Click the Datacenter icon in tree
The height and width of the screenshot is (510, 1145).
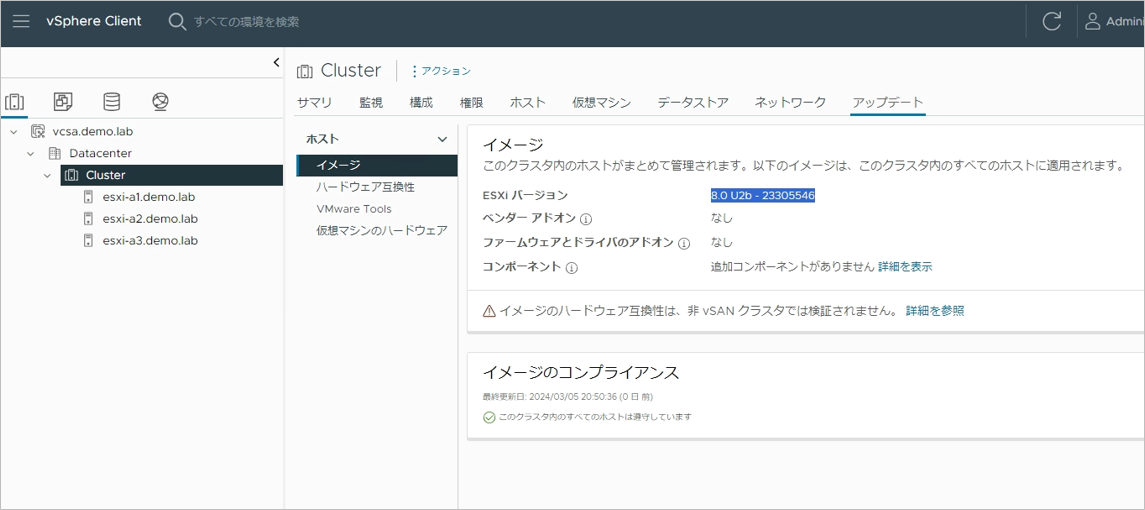click(54, 153)
